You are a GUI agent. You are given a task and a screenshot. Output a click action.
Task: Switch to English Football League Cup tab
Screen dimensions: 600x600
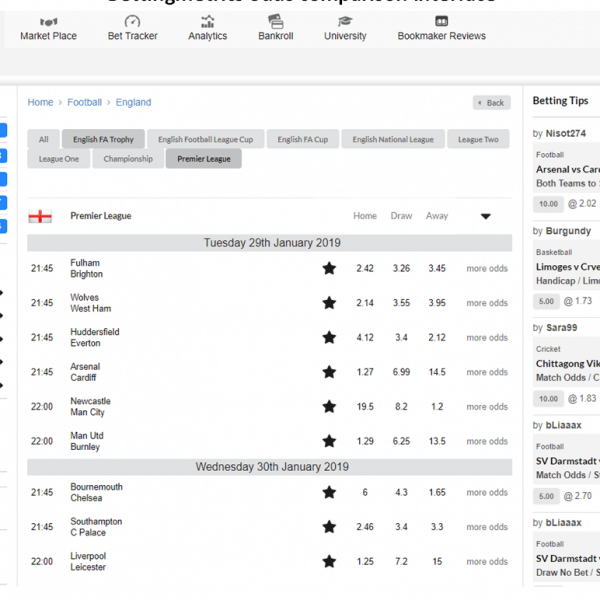tap(205, 139)
